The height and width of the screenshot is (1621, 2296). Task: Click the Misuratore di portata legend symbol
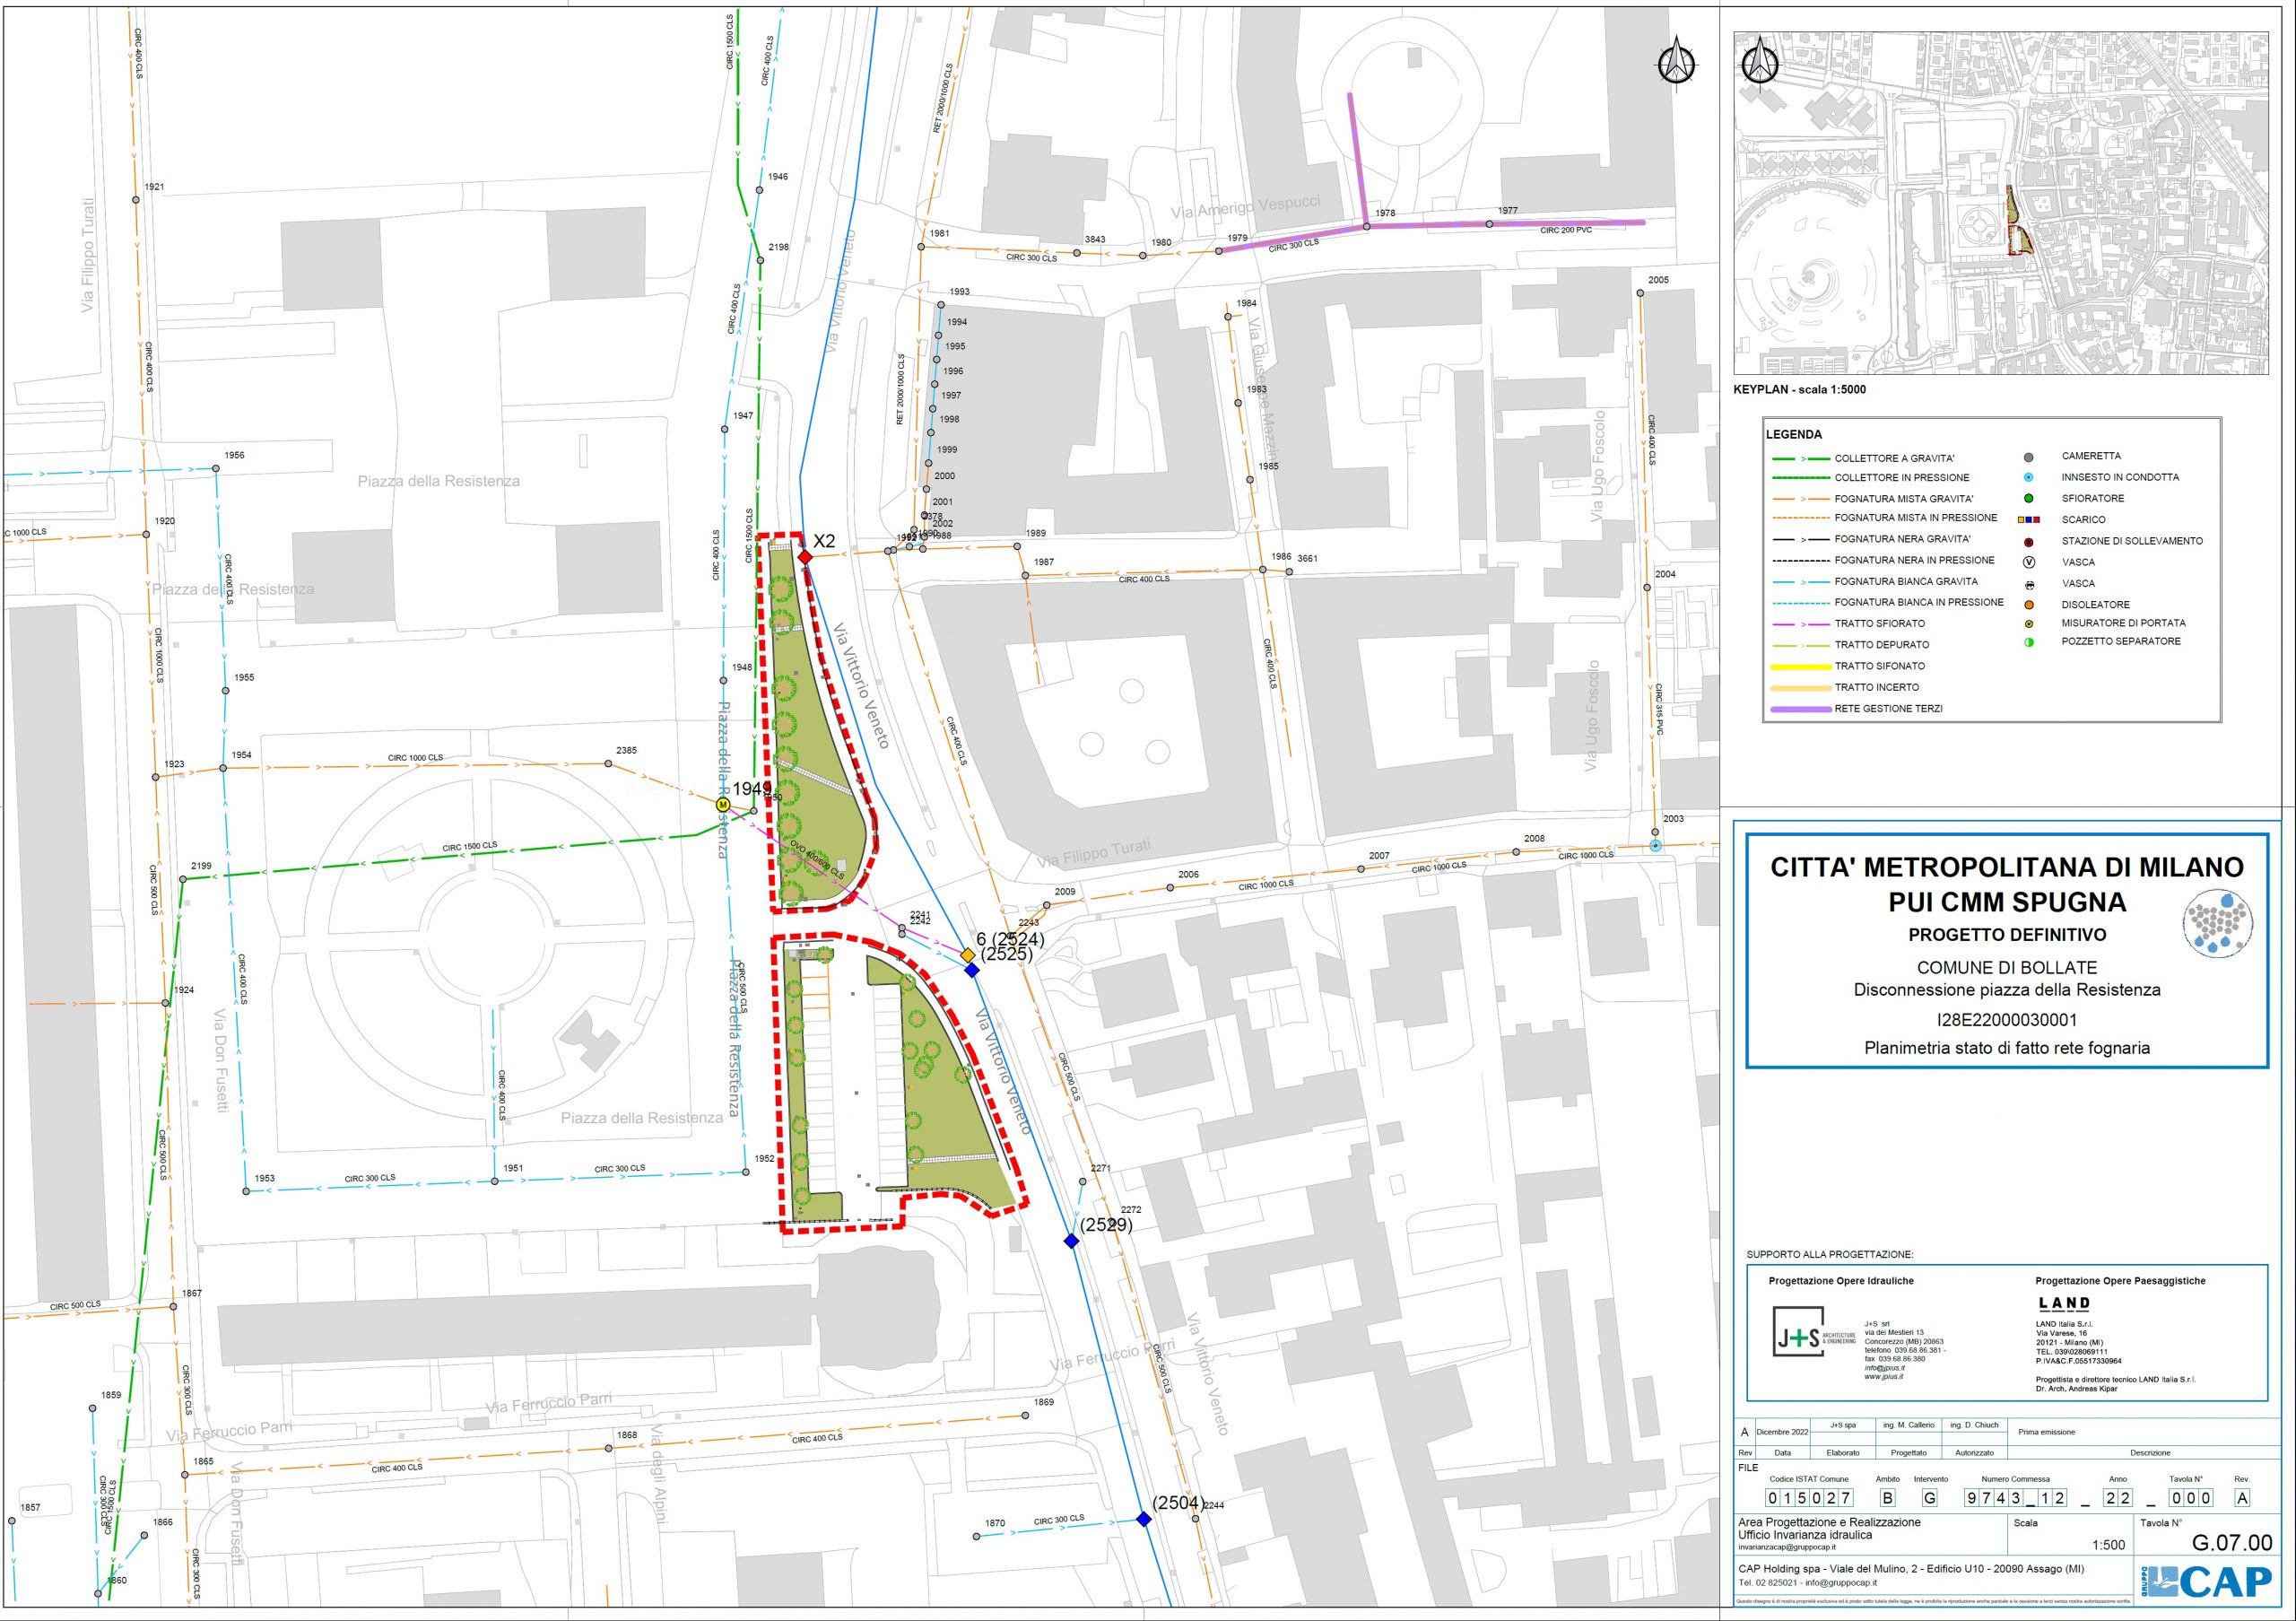point(2029,623)
